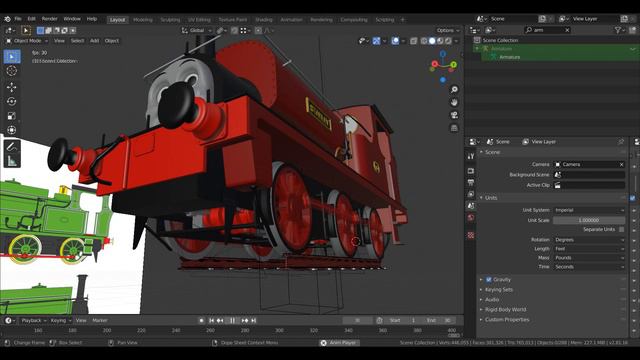Toggle viewport gizmos display
The width and height of the screenshot is (640, 360).
pos(377,41)
